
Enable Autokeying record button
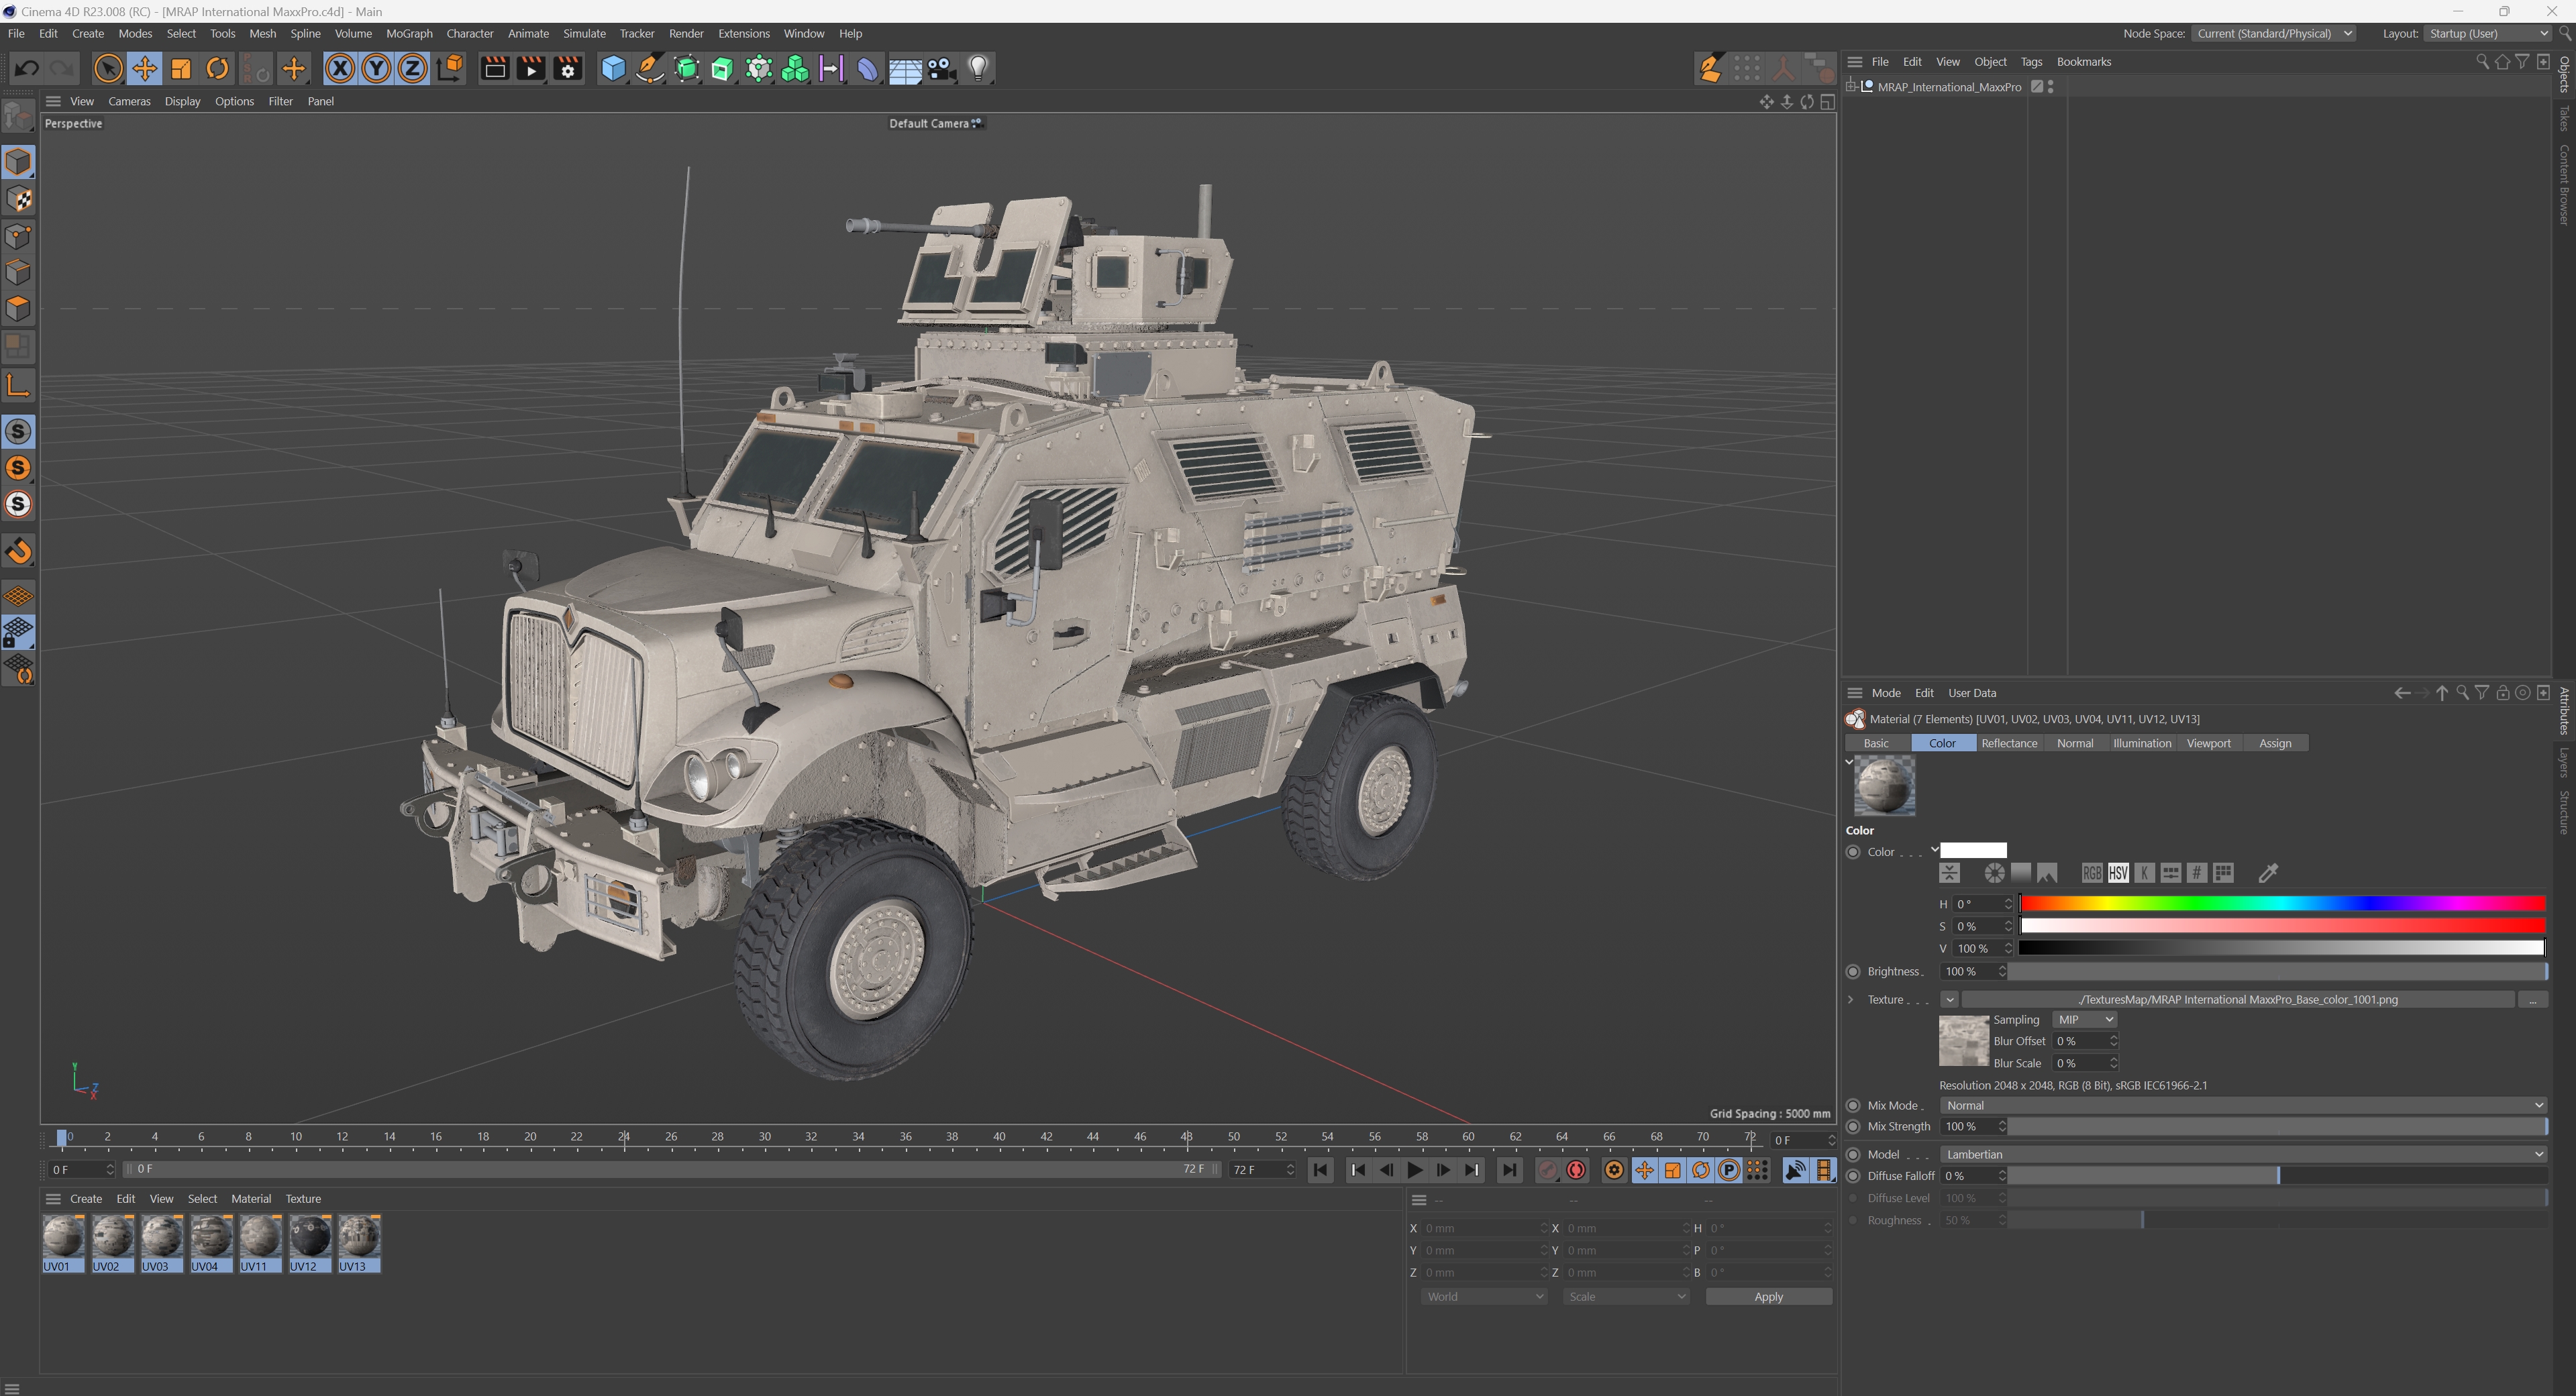(1576, 1170)
